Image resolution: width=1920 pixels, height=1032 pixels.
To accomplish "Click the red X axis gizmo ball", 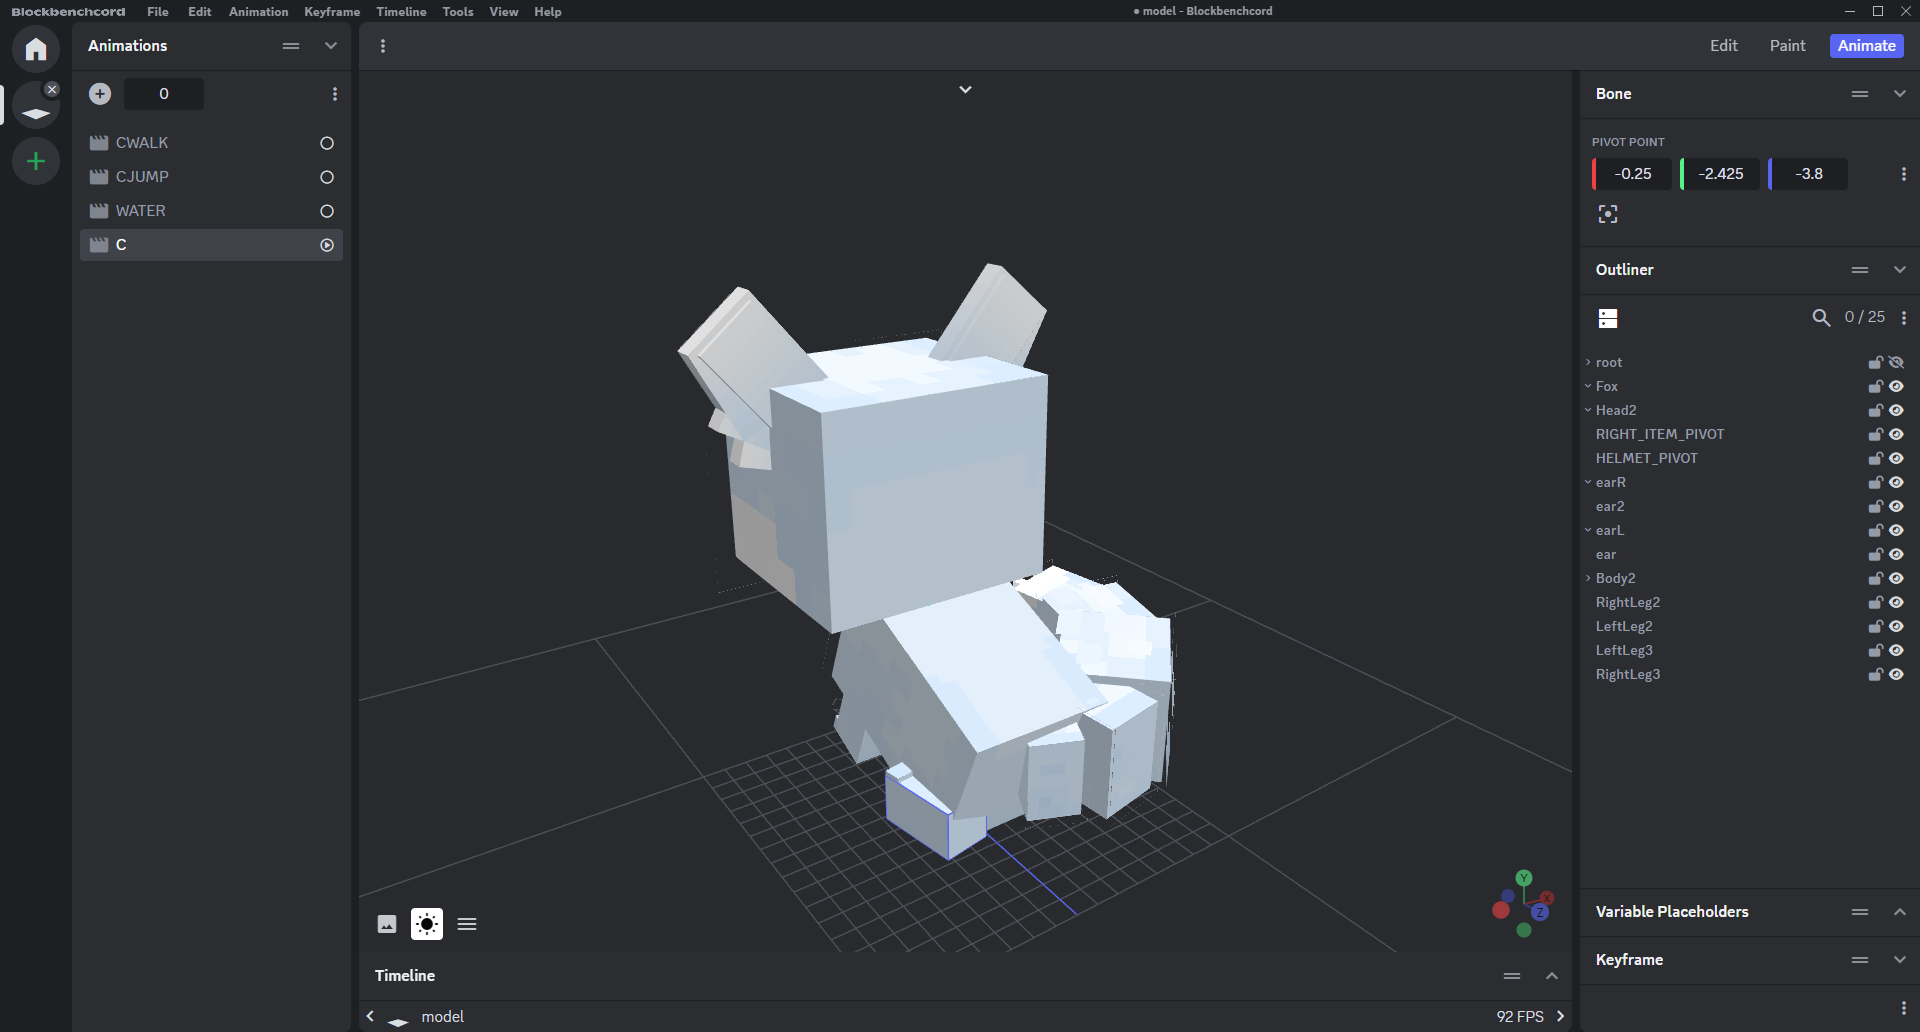I will point(1501,910).
